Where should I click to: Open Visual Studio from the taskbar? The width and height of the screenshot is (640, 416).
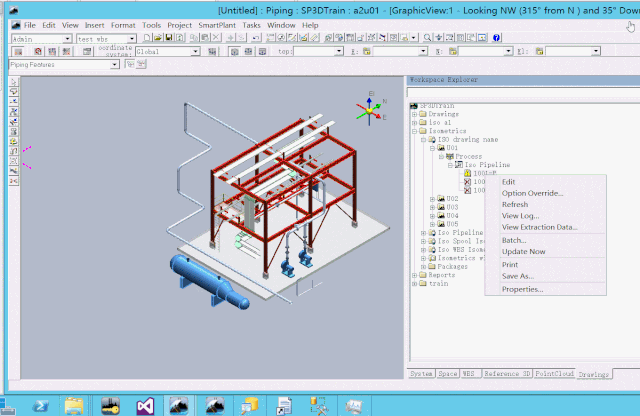(x=145, y=406)
